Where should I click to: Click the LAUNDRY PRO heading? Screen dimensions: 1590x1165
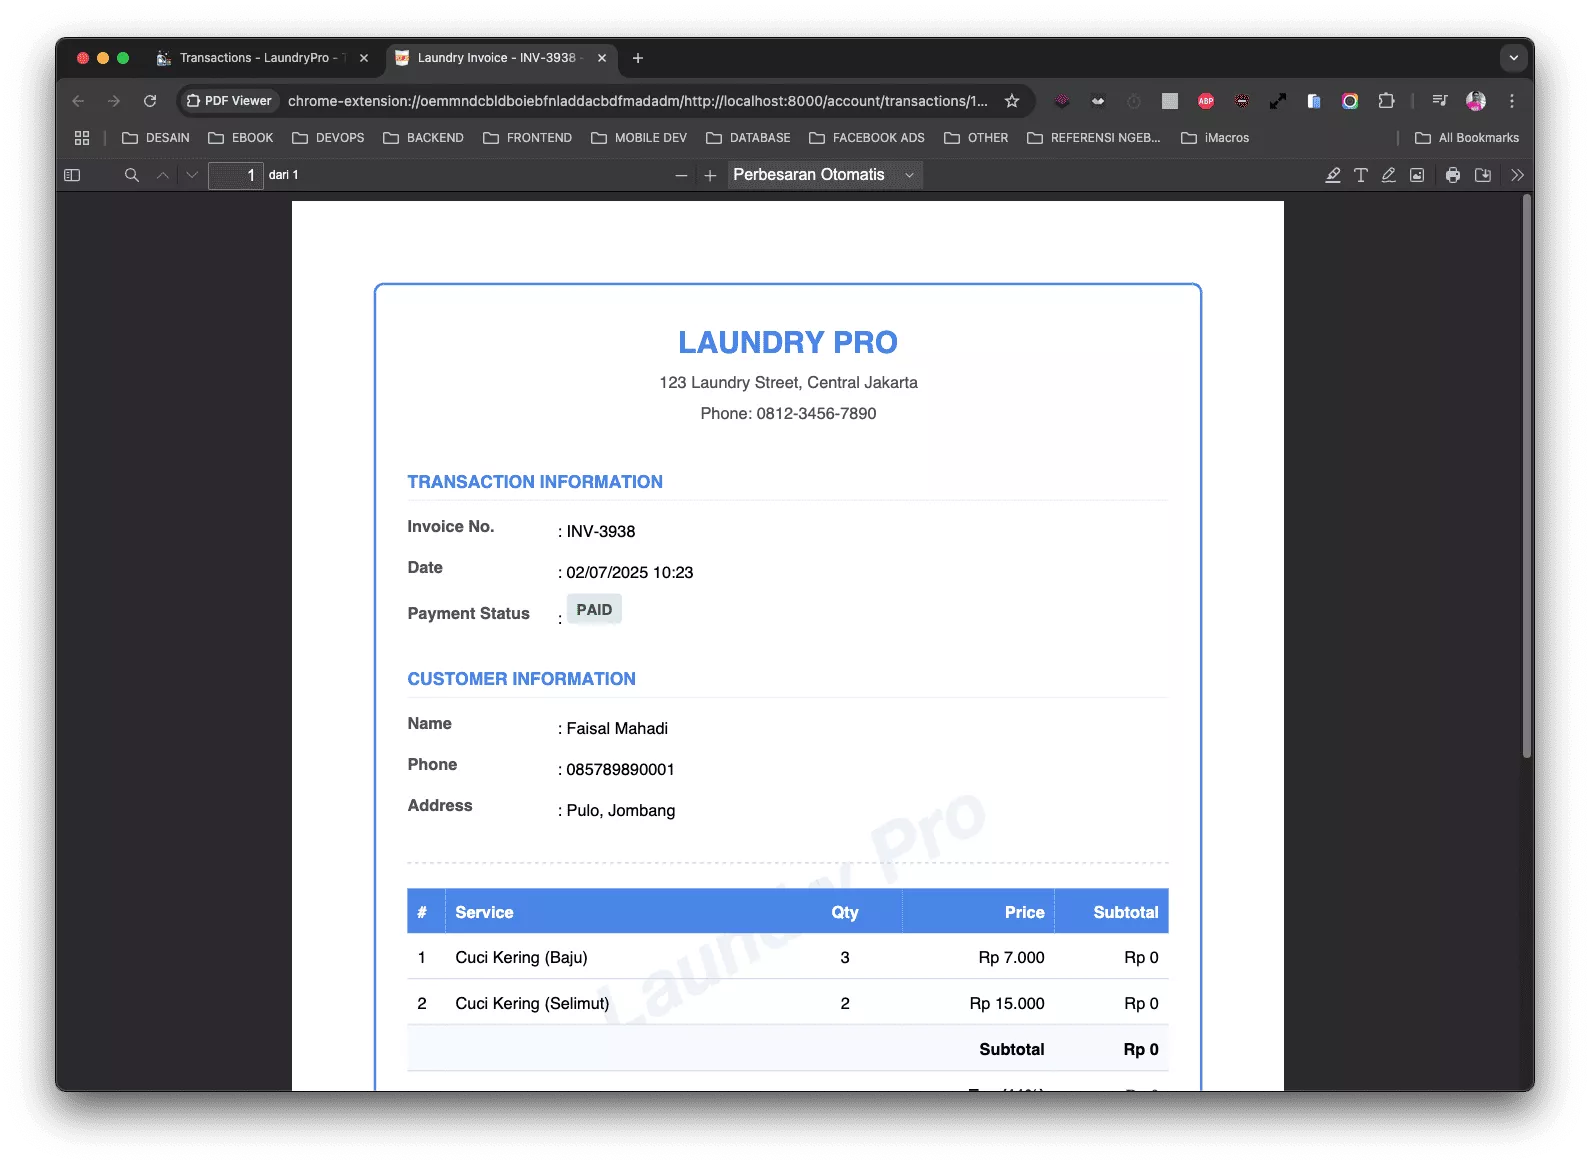pos(788,342)
